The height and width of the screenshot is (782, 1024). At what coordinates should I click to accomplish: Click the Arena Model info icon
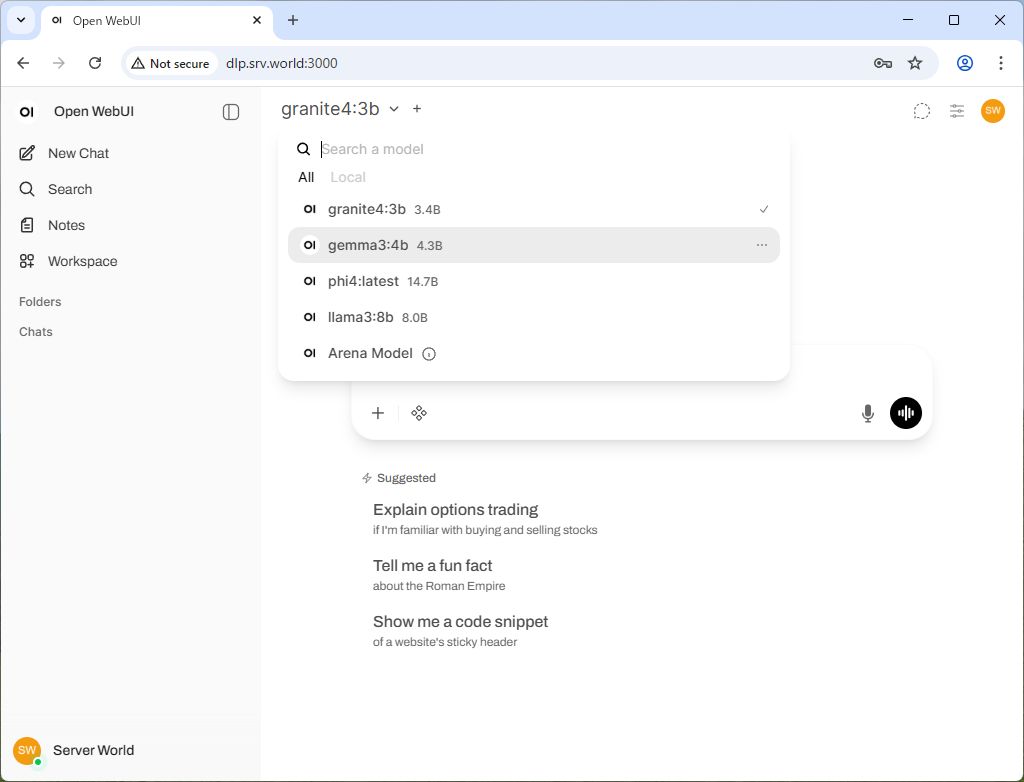(429, 354)
